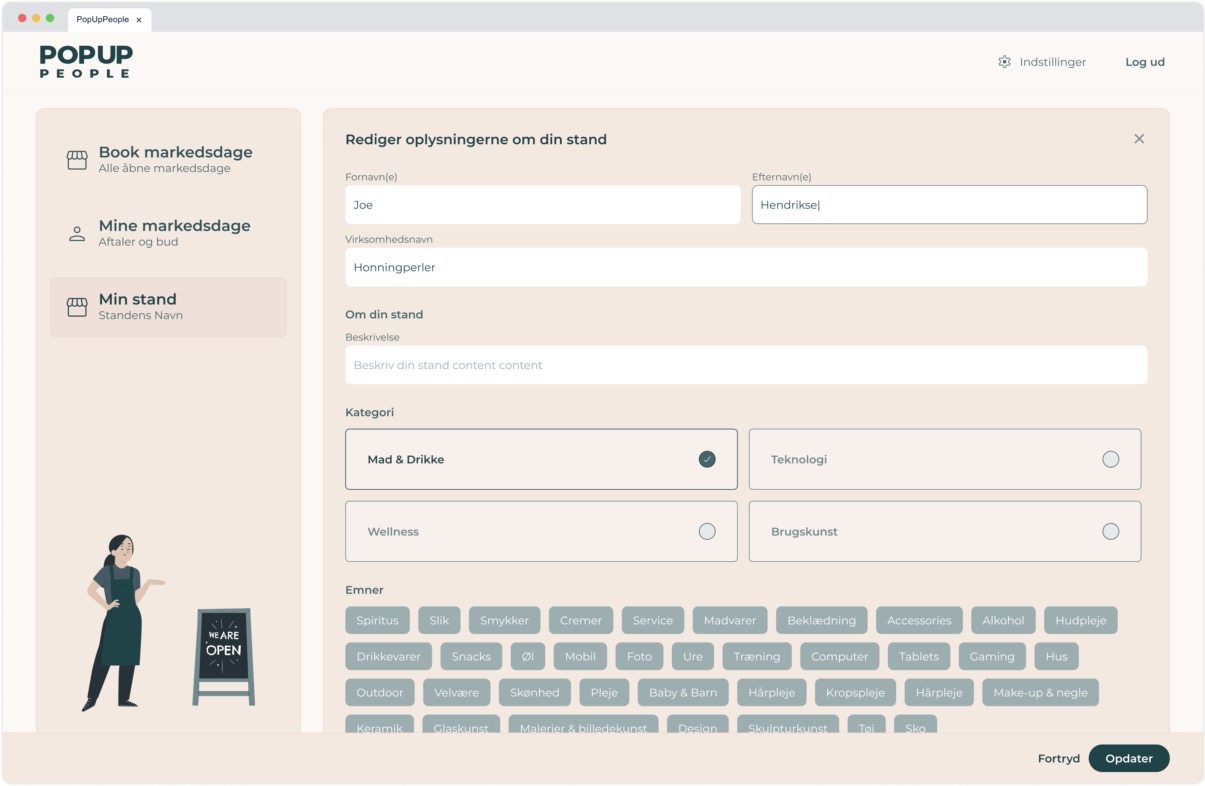The height and width of the screenshot is (786, 1205).
Task: Toggle the Øl tag
Action: pyautogui.click(x=528, y=656)
